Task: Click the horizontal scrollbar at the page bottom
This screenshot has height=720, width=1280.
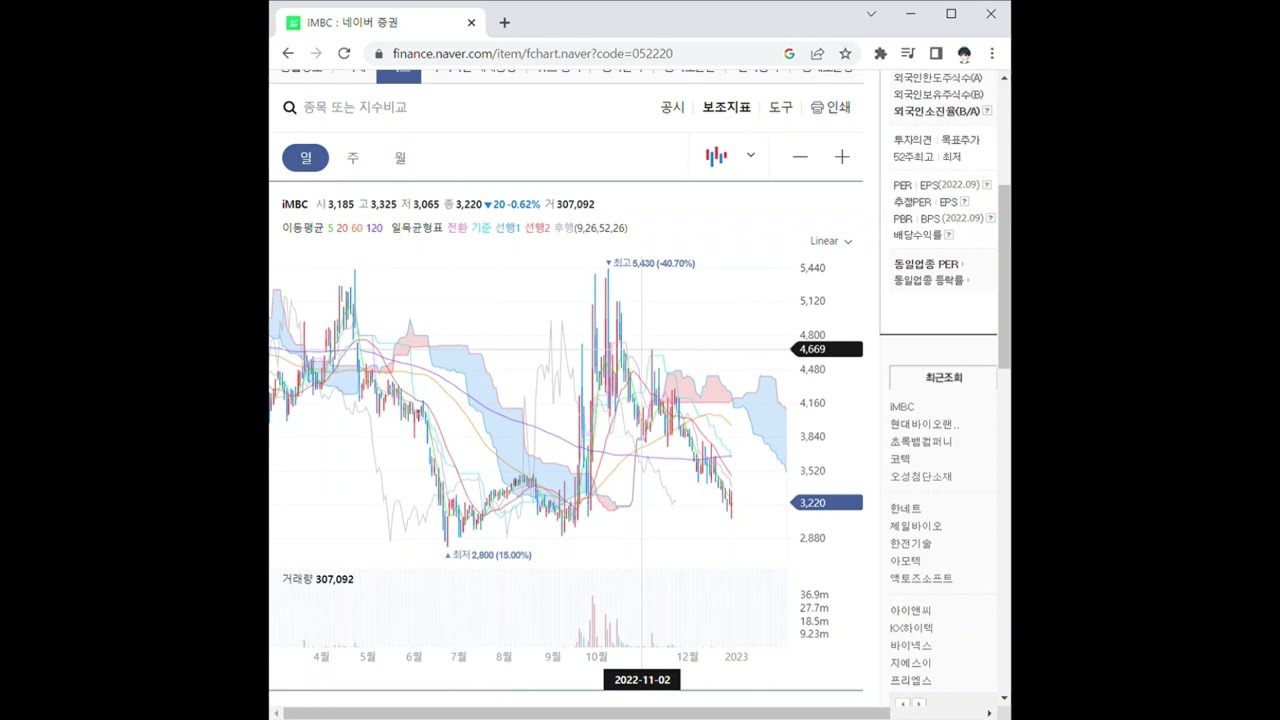Action: pos(586,713)
